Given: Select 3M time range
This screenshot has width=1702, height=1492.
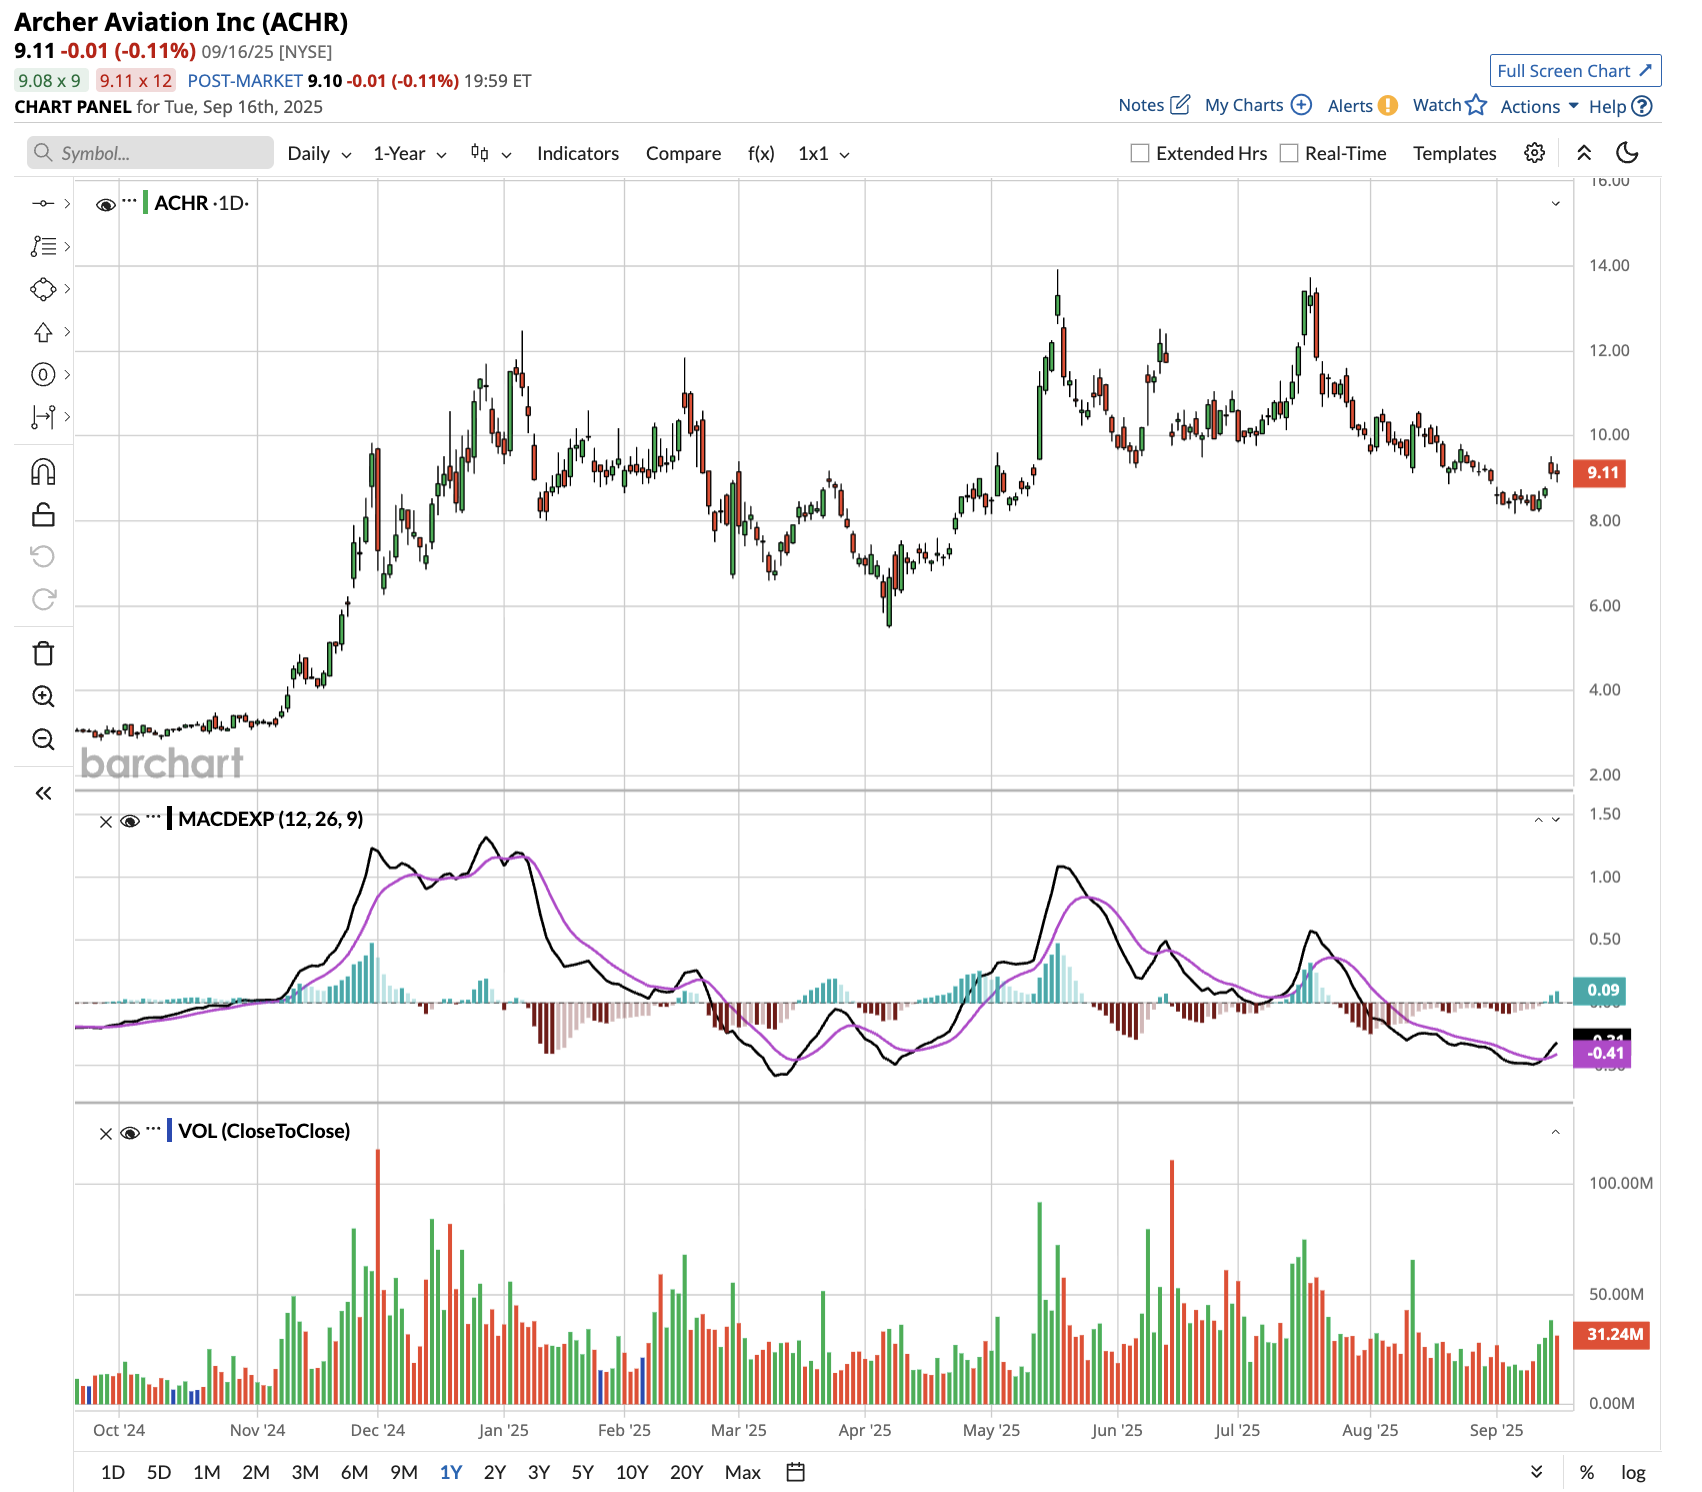Looking at the screenshot, I should pos(305,1472).
